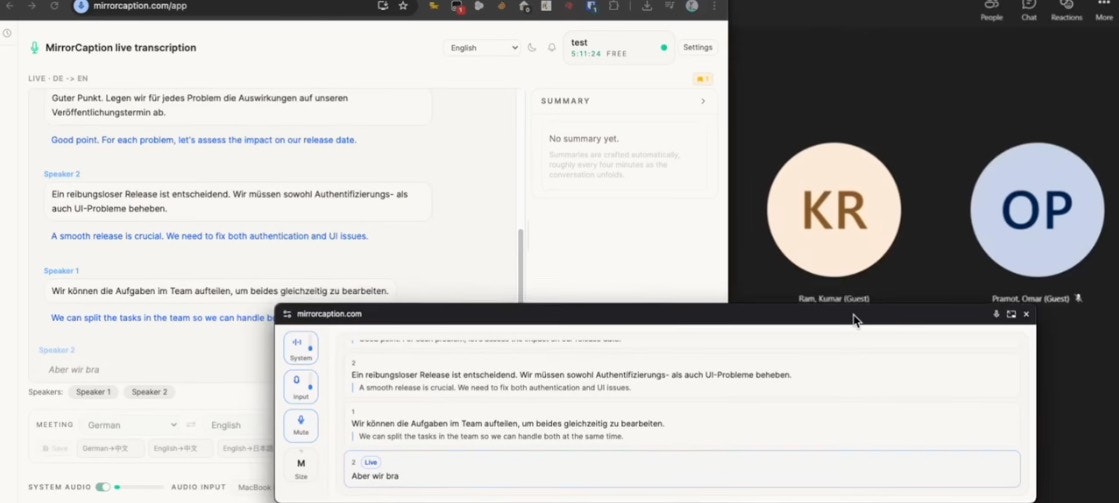The width and height of the screenshot is (1119, 503).
Task: Click the screen cast icon in address bar
Action: (383, 6)
